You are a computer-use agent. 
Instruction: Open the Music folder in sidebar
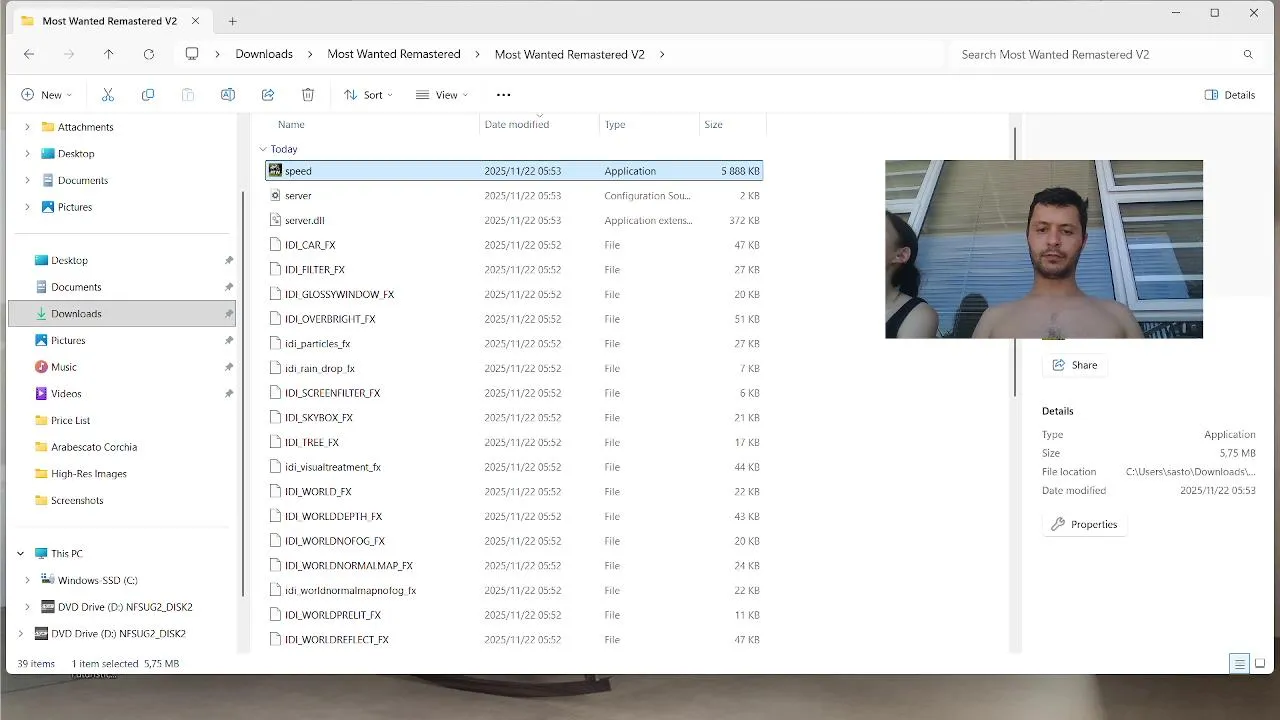[64, 367]
